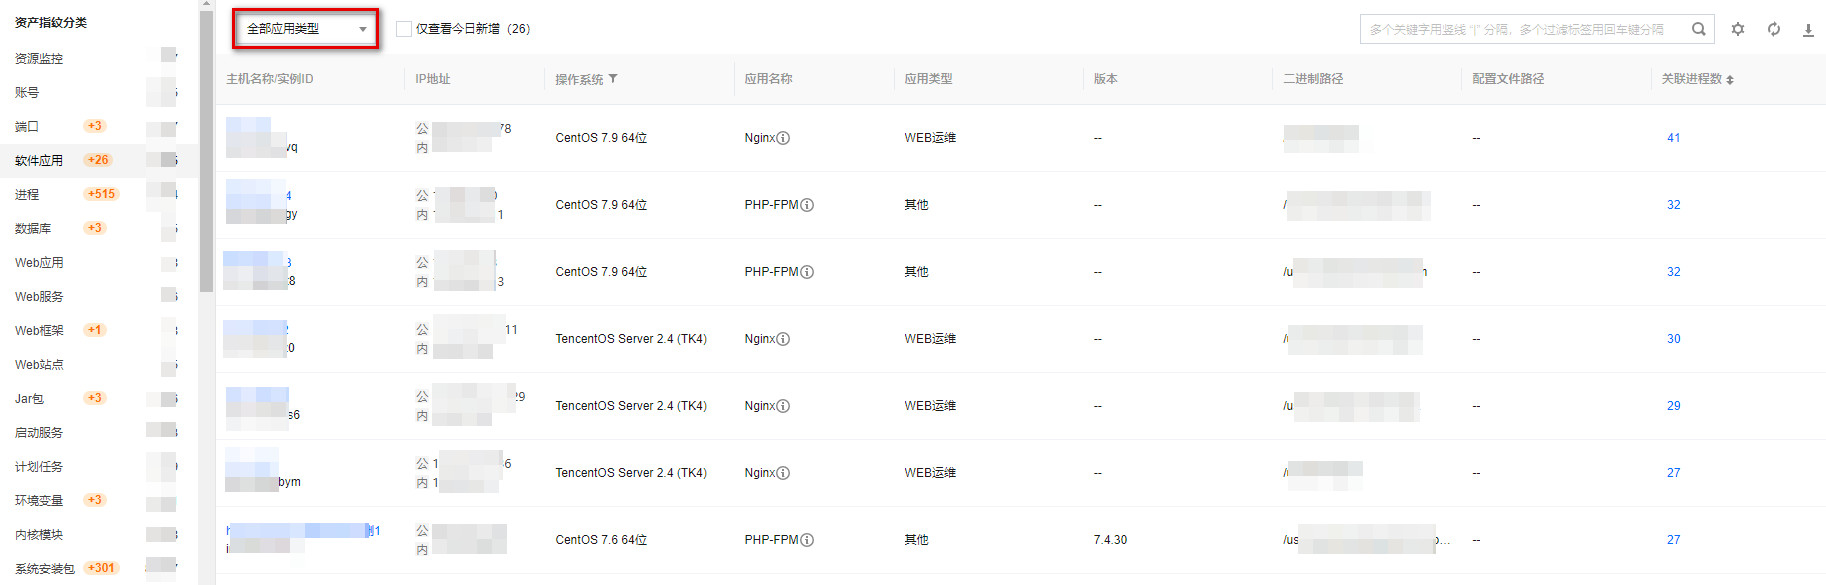Check the 仅查看今日新增 checkbox
This screenshot has height=585, width=1826.
[x=404, y=29]
